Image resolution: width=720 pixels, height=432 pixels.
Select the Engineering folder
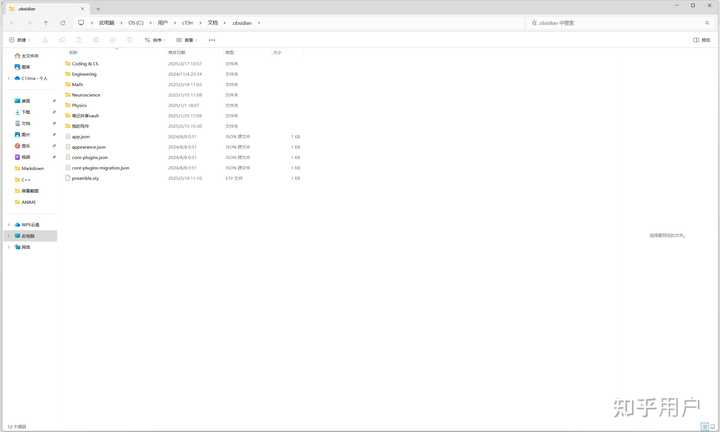(x=84, y=74)
